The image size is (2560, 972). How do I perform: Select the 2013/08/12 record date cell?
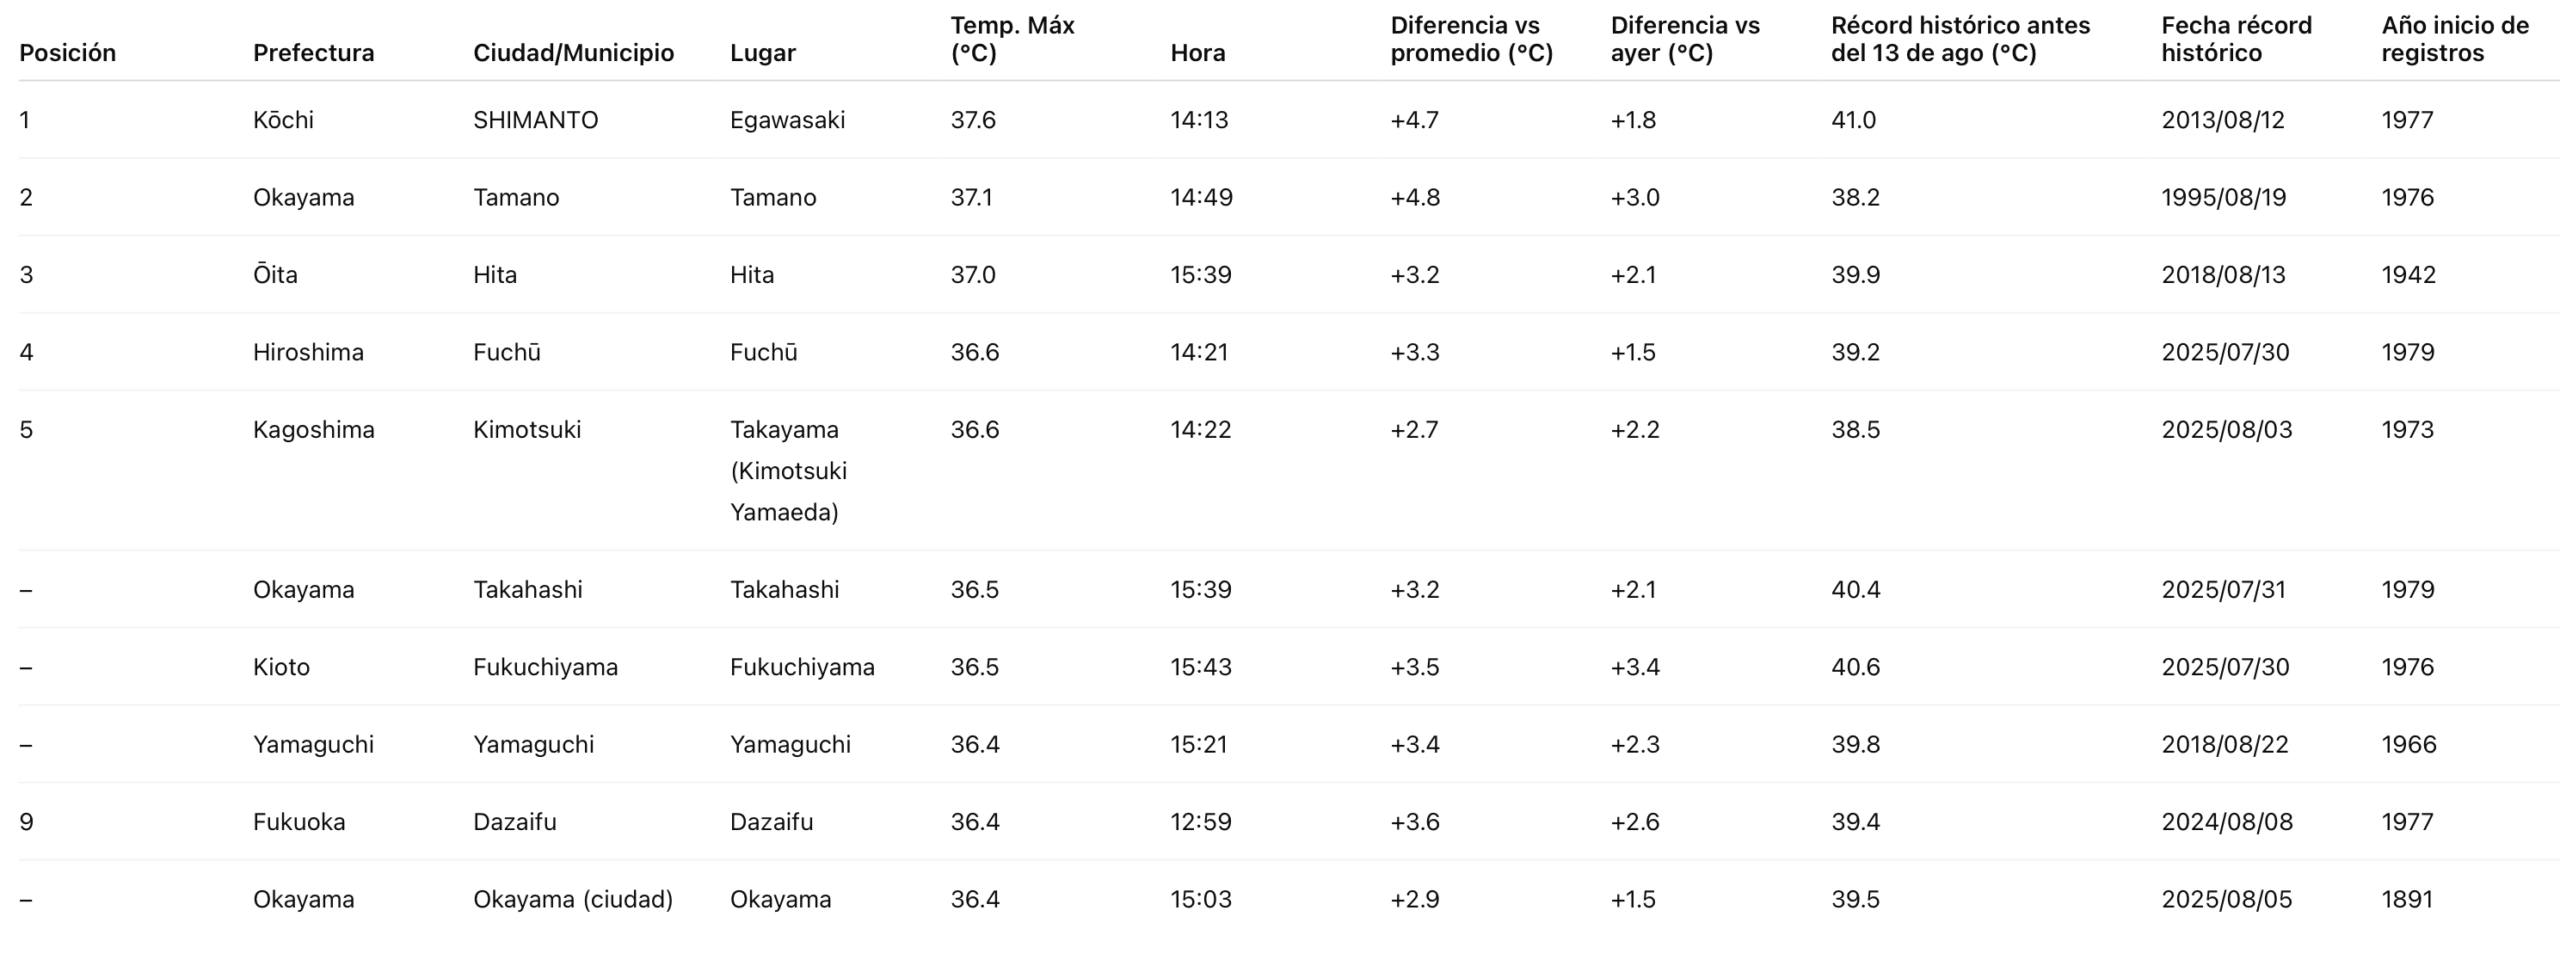click(2222, 120)
